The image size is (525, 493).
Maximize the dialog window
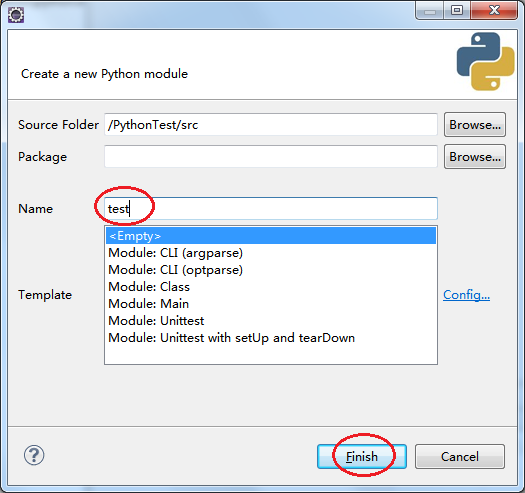point(457,11)
